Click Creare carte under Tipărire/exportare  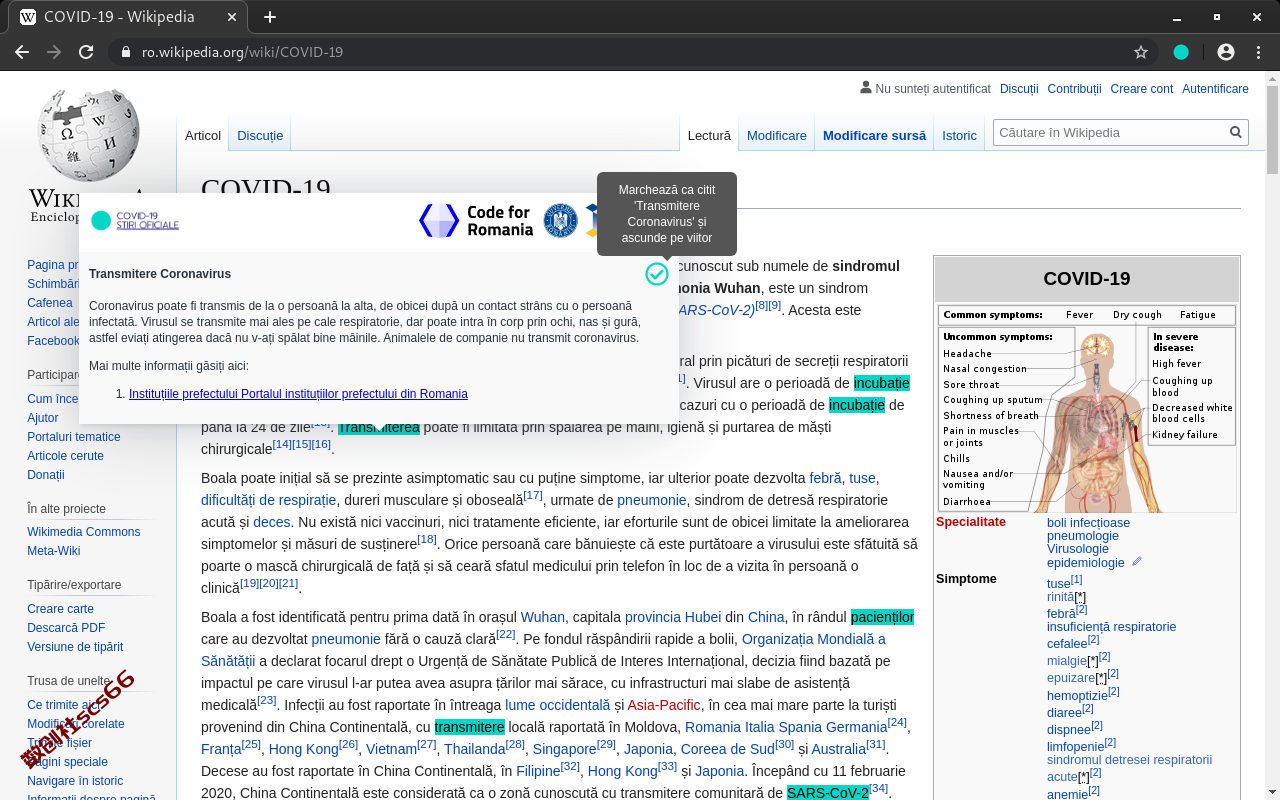60,609
